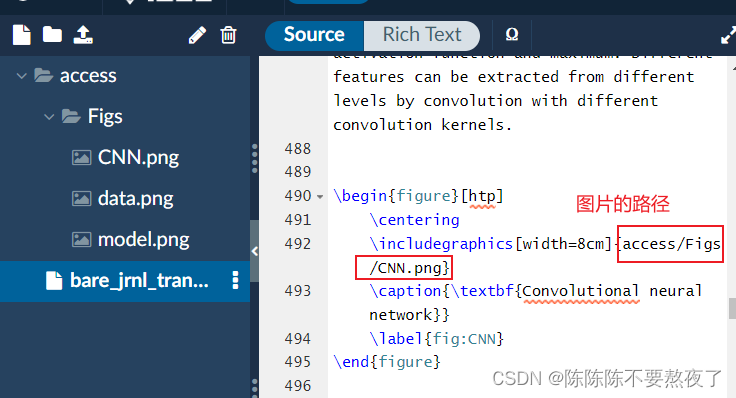Place cursor on \centering command
This screenshot has width=736, height=398.
pos(414,220)
